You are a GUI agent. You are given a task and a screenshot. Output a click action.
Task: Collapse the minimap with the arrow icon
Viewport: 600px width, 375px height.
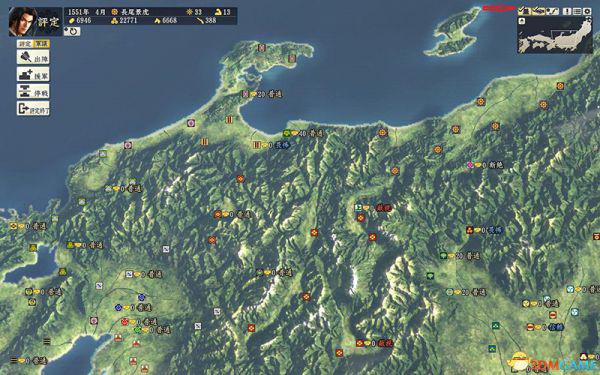(x=522, y=21)
